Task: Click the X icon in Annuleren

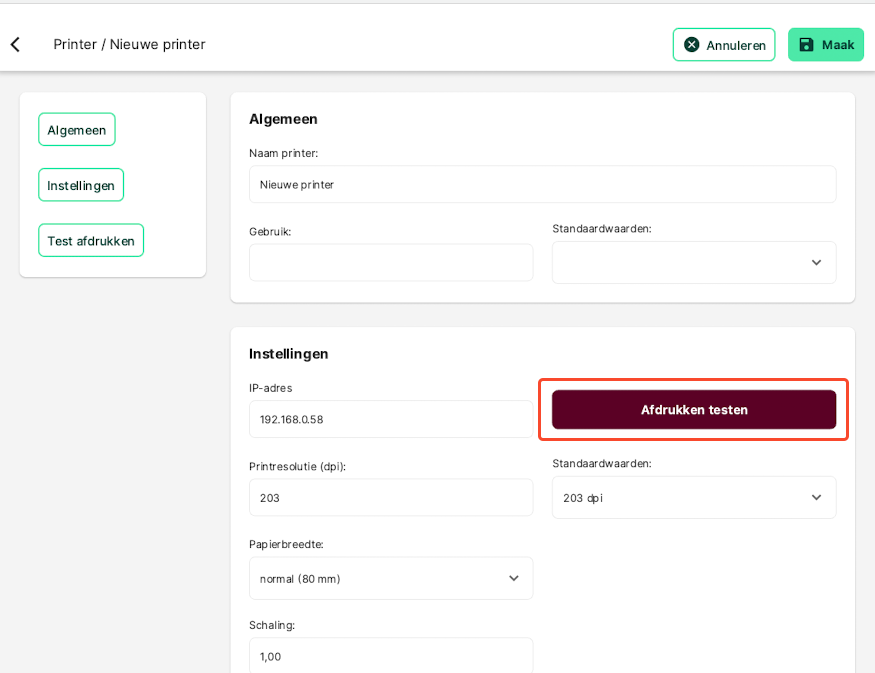Action: (x=691, y=45)
